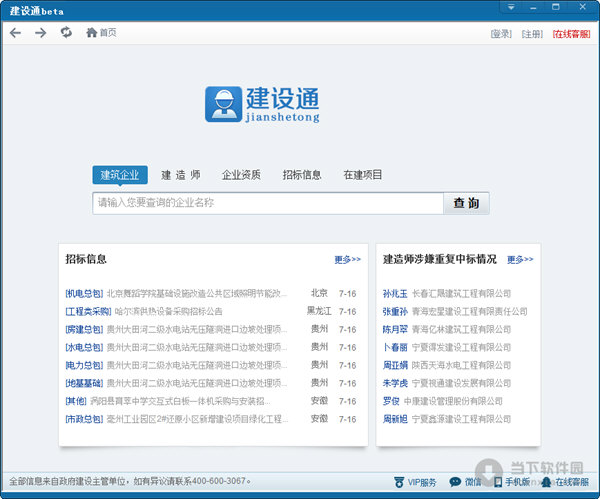
Task: Click the 建设通 helmet logo
Action: [x=223, y=104]
